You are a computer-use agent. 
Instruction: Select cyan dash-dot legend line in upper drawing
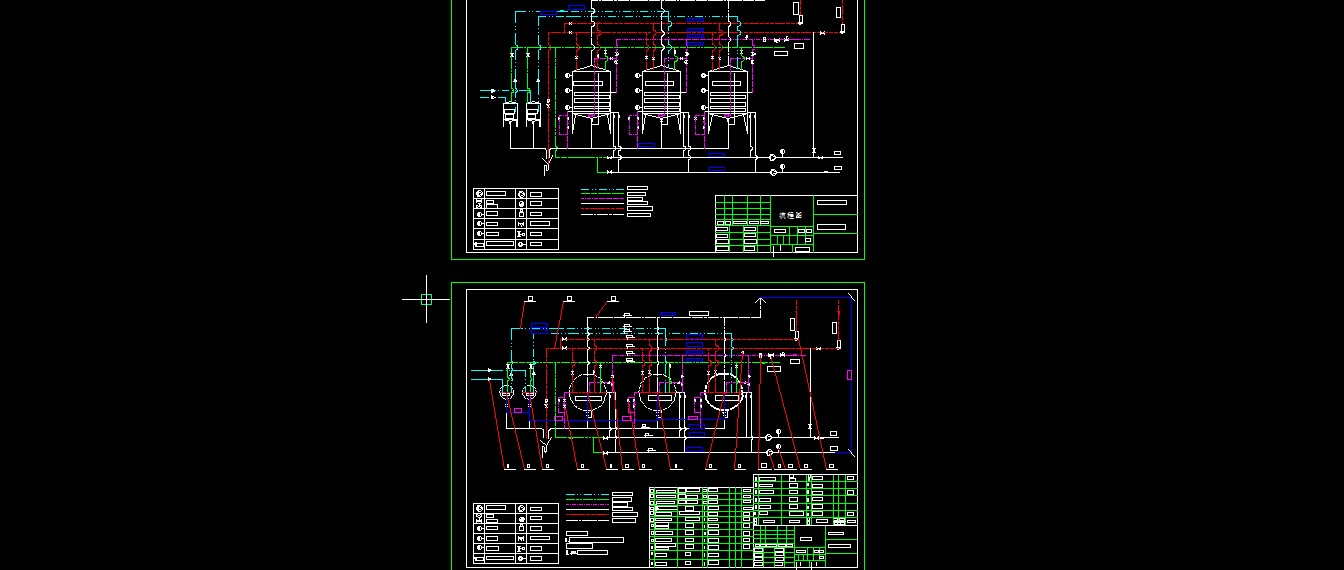click(602, 189)
